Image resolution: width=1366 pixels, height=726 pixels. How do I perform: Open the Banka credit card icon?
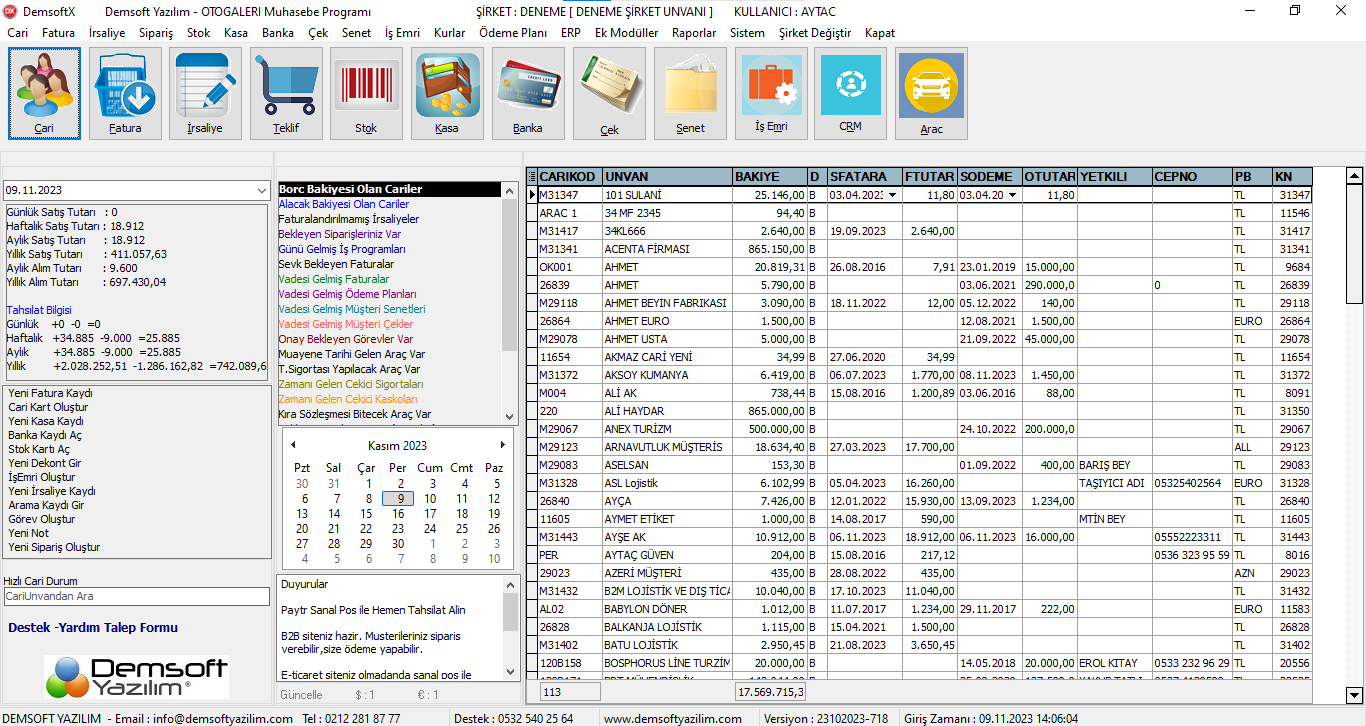(528, 93)
